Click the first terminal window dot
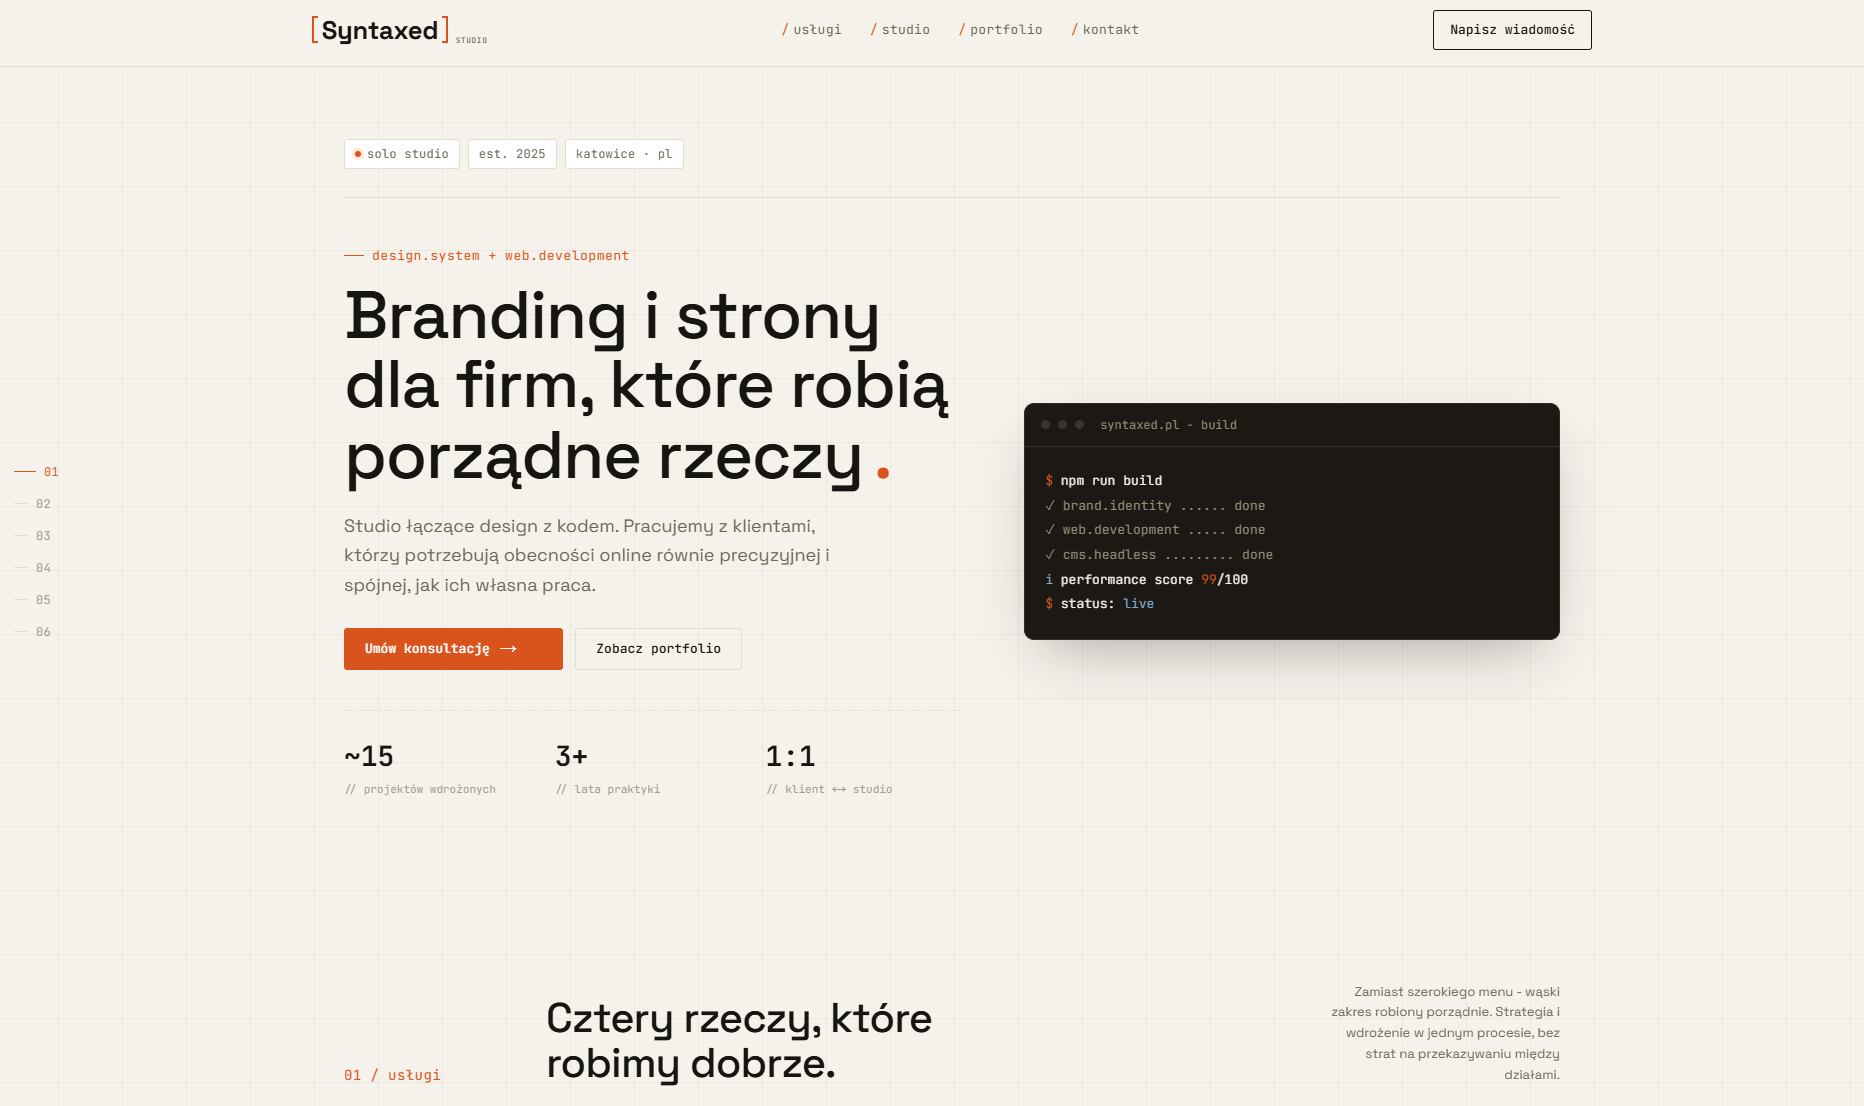The height and width of the screenshot is (1106, 1864). (1046, 425)
